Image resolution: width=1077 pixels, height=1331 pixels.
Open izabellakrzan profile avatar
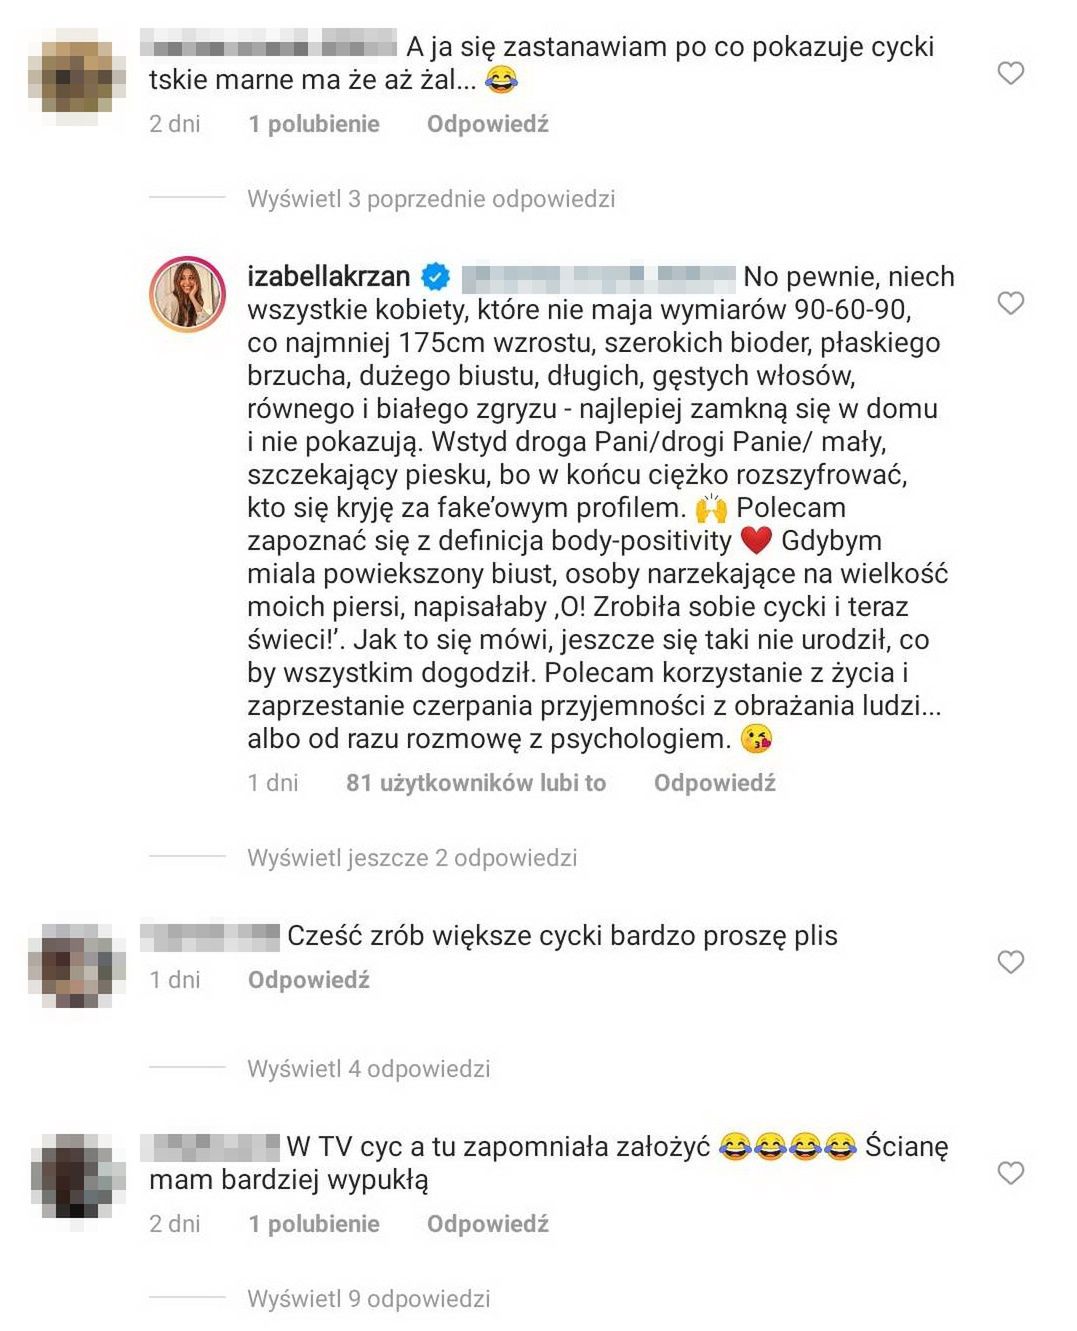tap(187, 293)
